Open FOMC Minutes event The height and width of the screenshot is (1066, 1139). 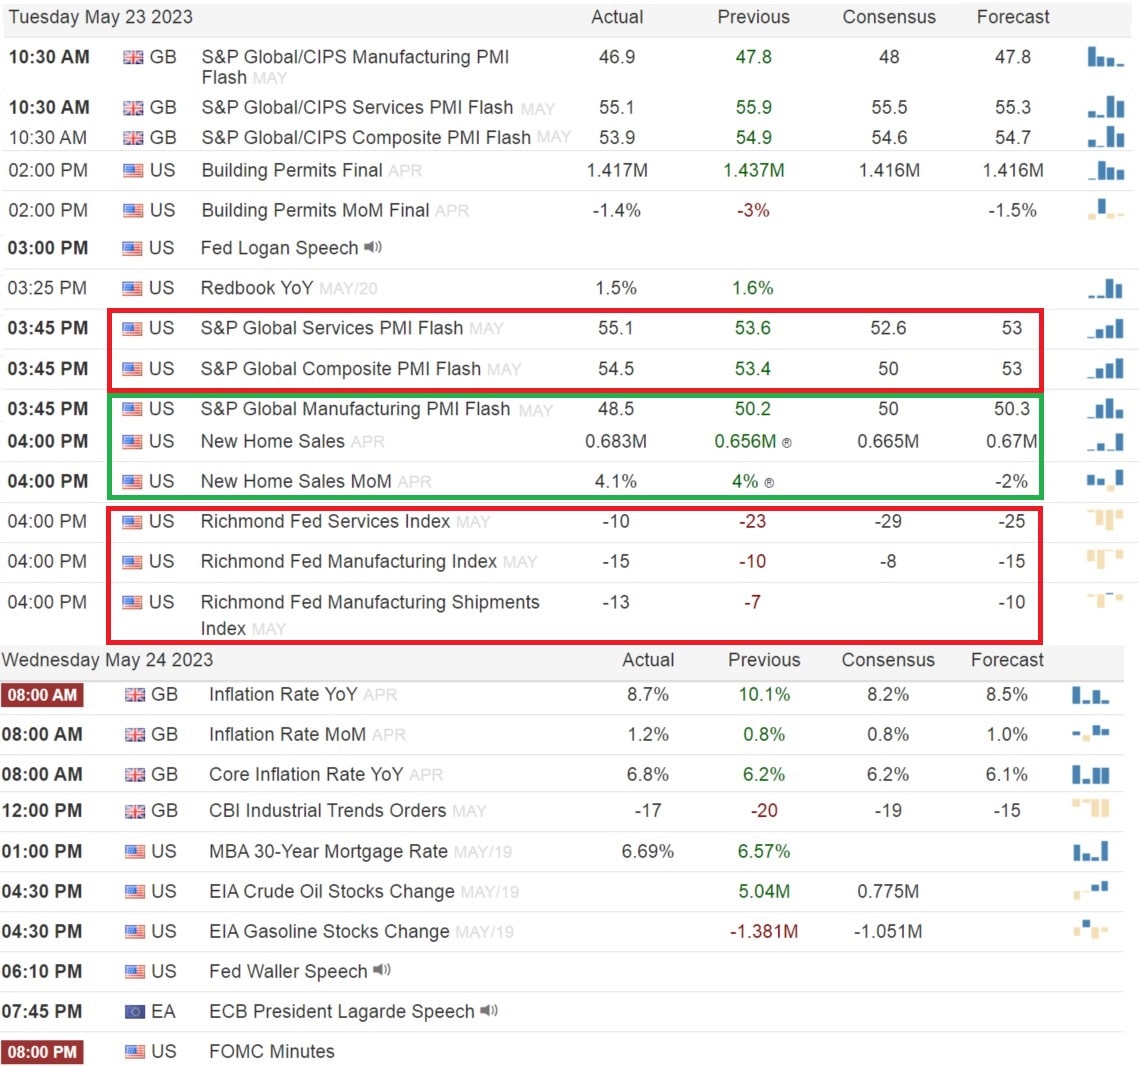click(x=272, y=1051)
